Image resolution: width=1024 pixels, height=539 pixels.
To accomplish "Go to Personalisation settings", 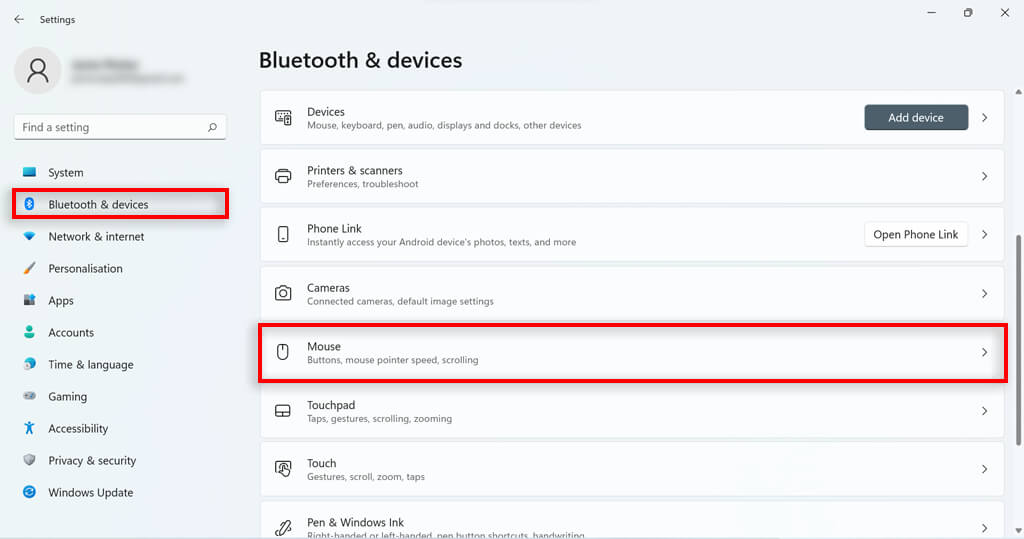I will (85, 269).
